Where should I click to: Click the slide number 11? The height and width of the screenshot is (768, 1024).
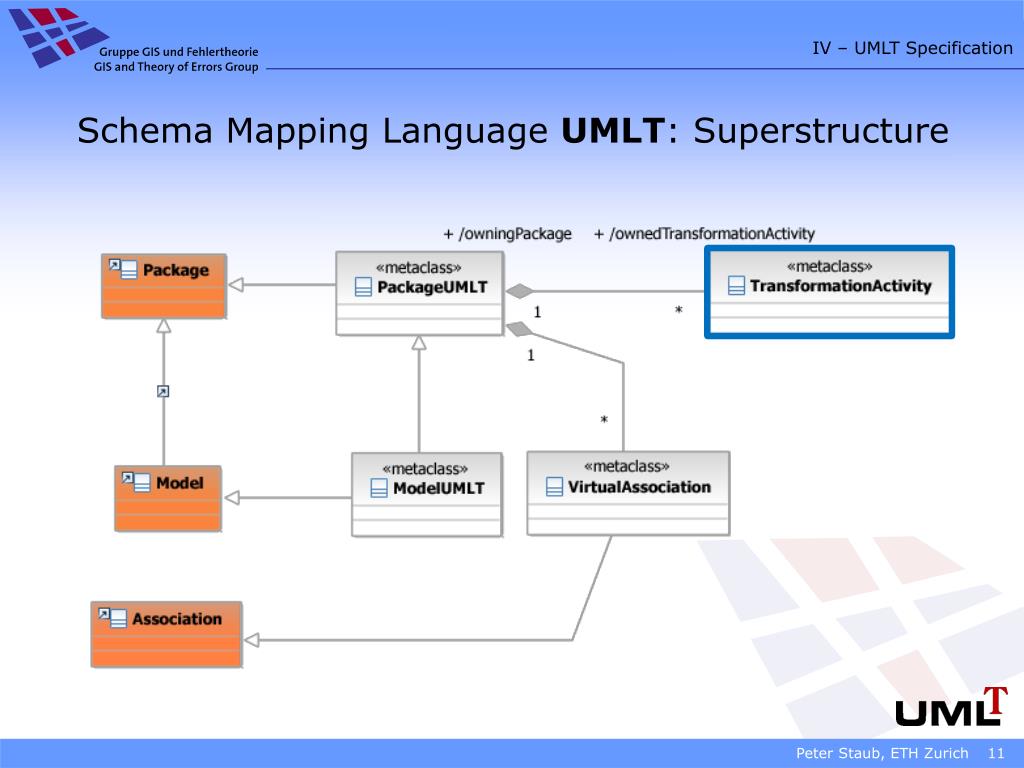click(996, 753)
